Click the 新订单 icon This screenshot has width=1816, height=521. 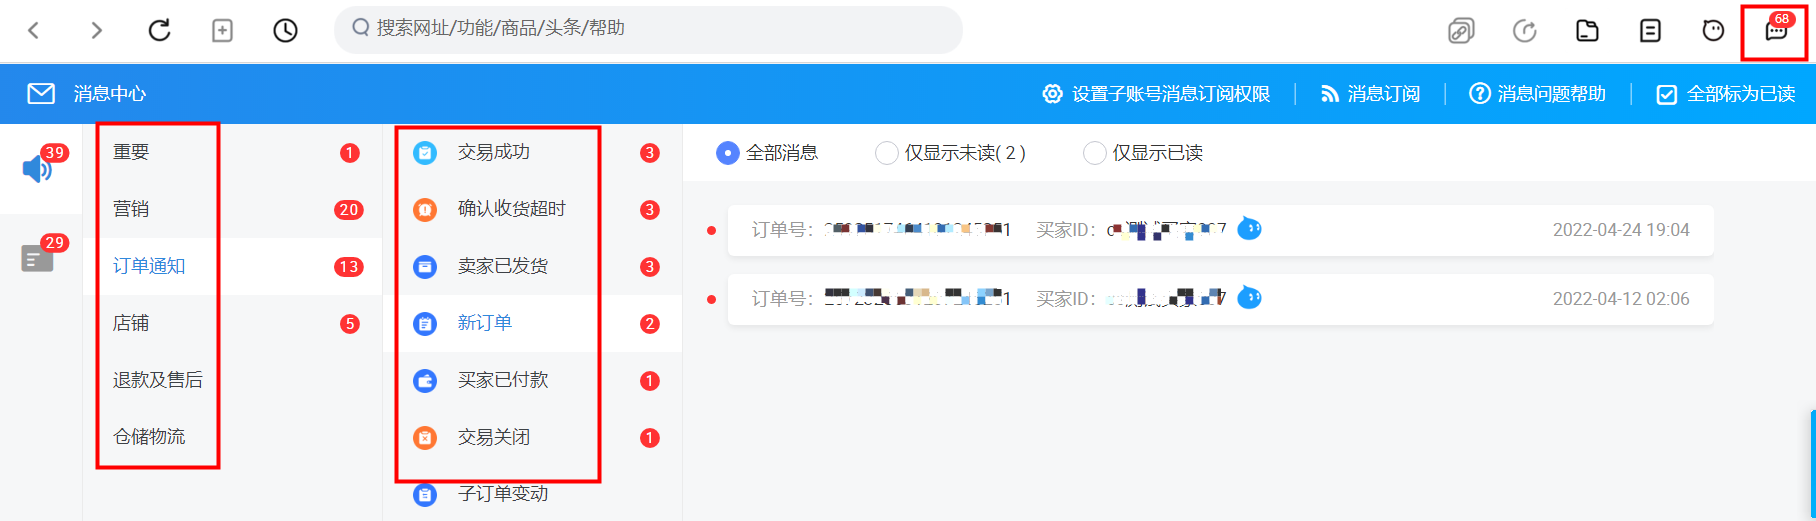pos(425,324)
